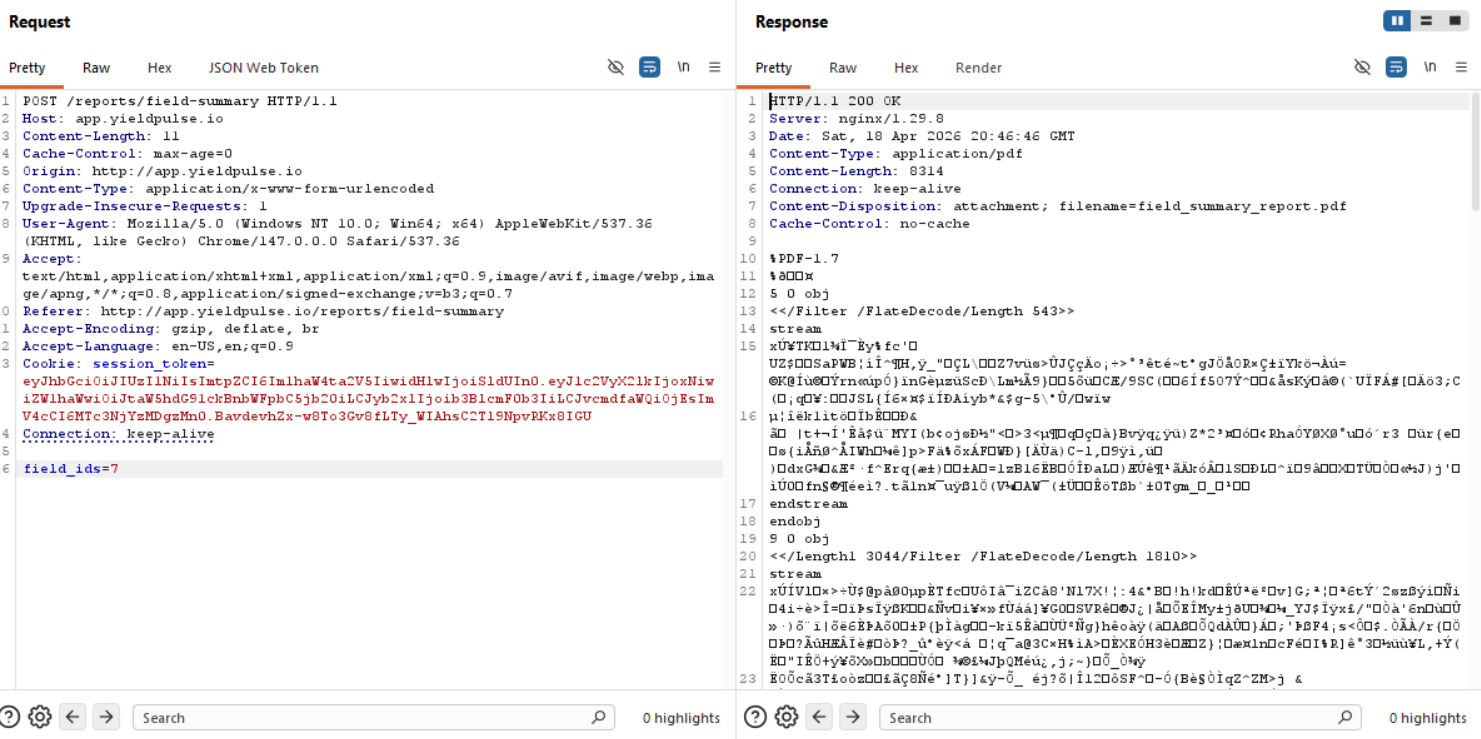Image resolution: width=1481 pixels, height=739 pixels.
Task: Toggle hidden characters eye icon in Request panel
Action: pos(616,67)
